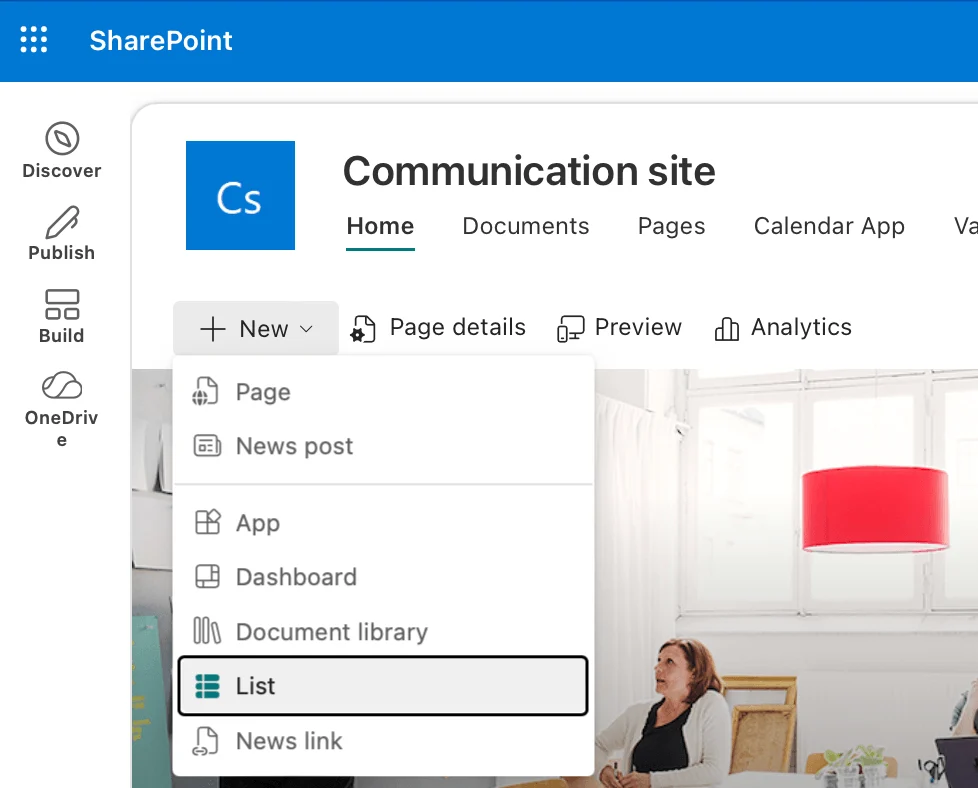Click the SharePoint title link

161,41
